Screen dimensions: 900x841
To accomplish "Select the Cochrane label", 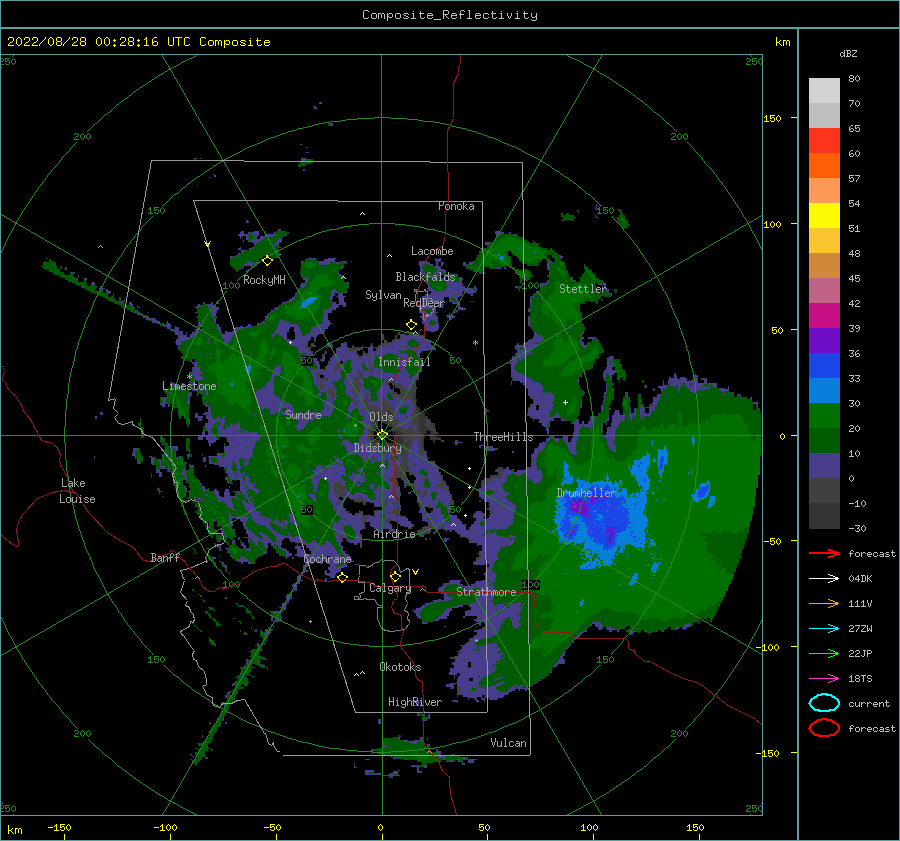I will point(327,559).
